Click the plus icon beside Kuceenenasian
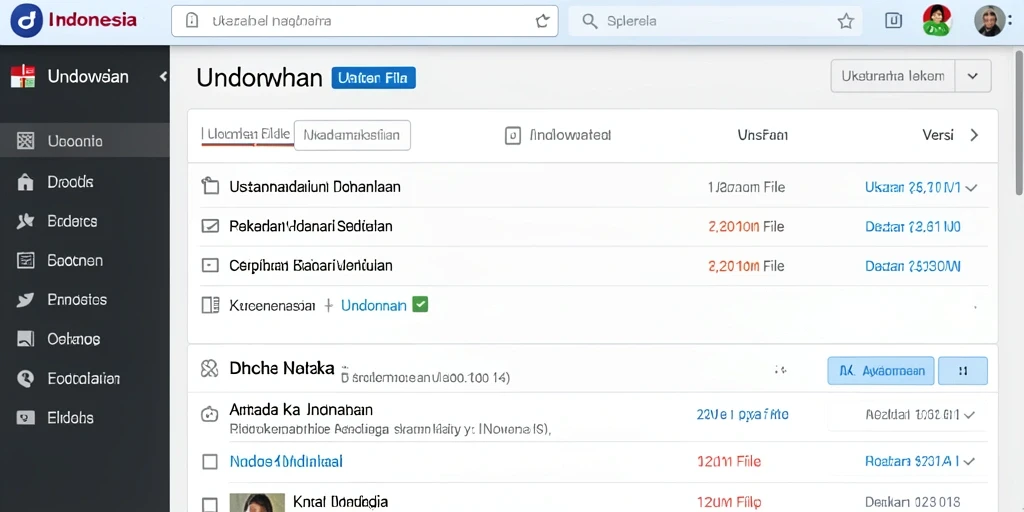 [328, 305]
